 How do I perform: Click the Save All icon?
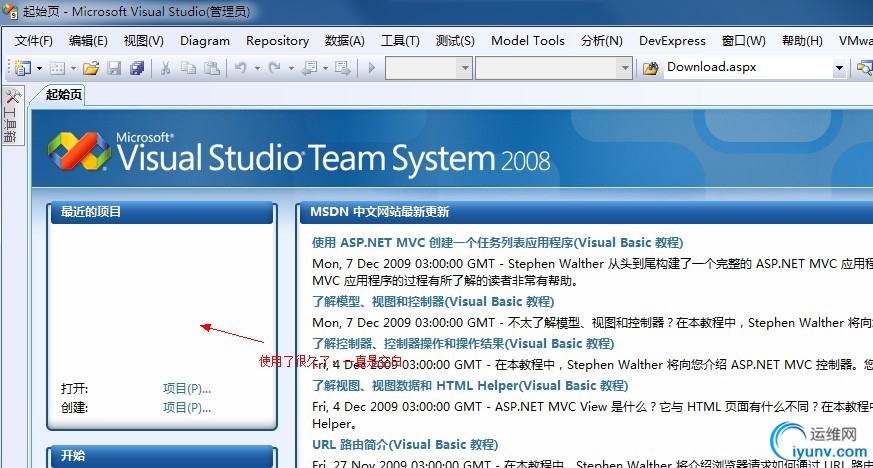(x=137, y=68)
